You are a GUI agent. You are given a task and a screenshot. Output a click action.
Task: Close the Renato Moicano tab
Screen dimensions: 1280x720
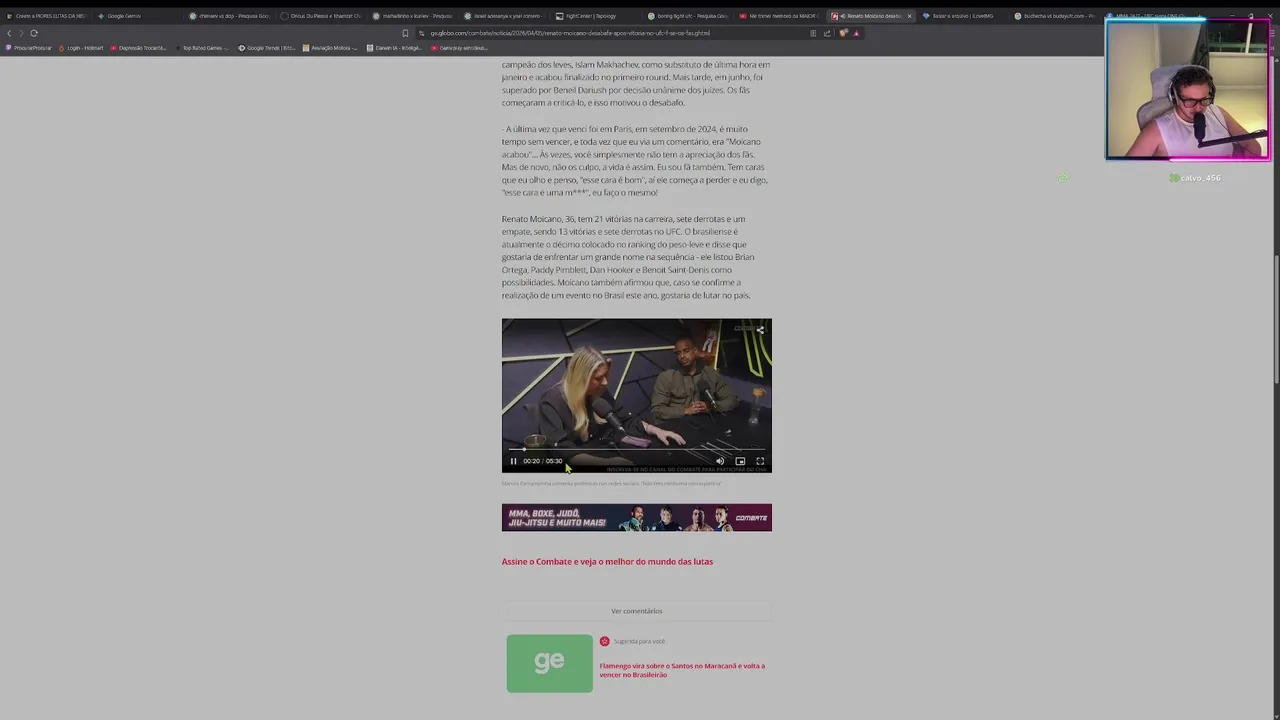coord(909,16)
